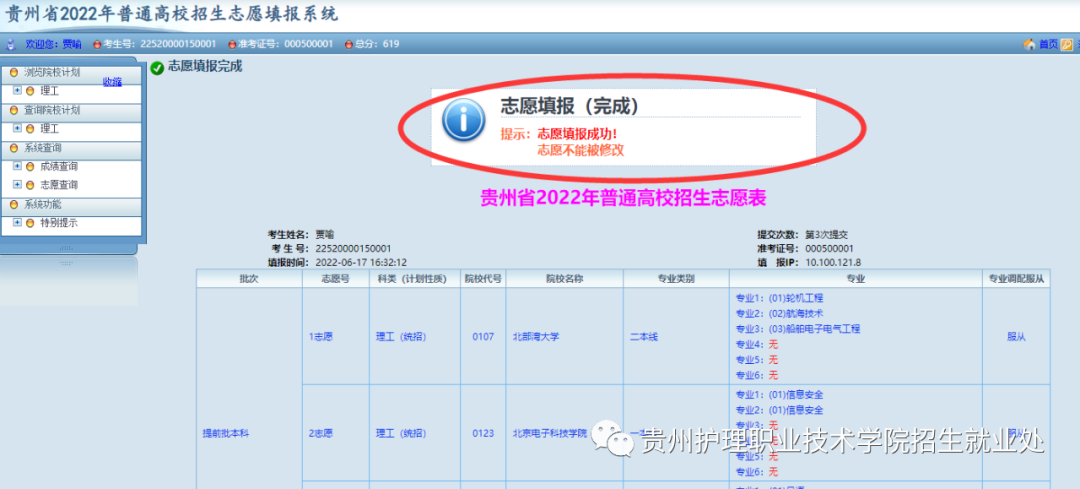Expand the 成绩查询 tree node
The height and width of the screenshot is (489, 1080).
[17, 166]
